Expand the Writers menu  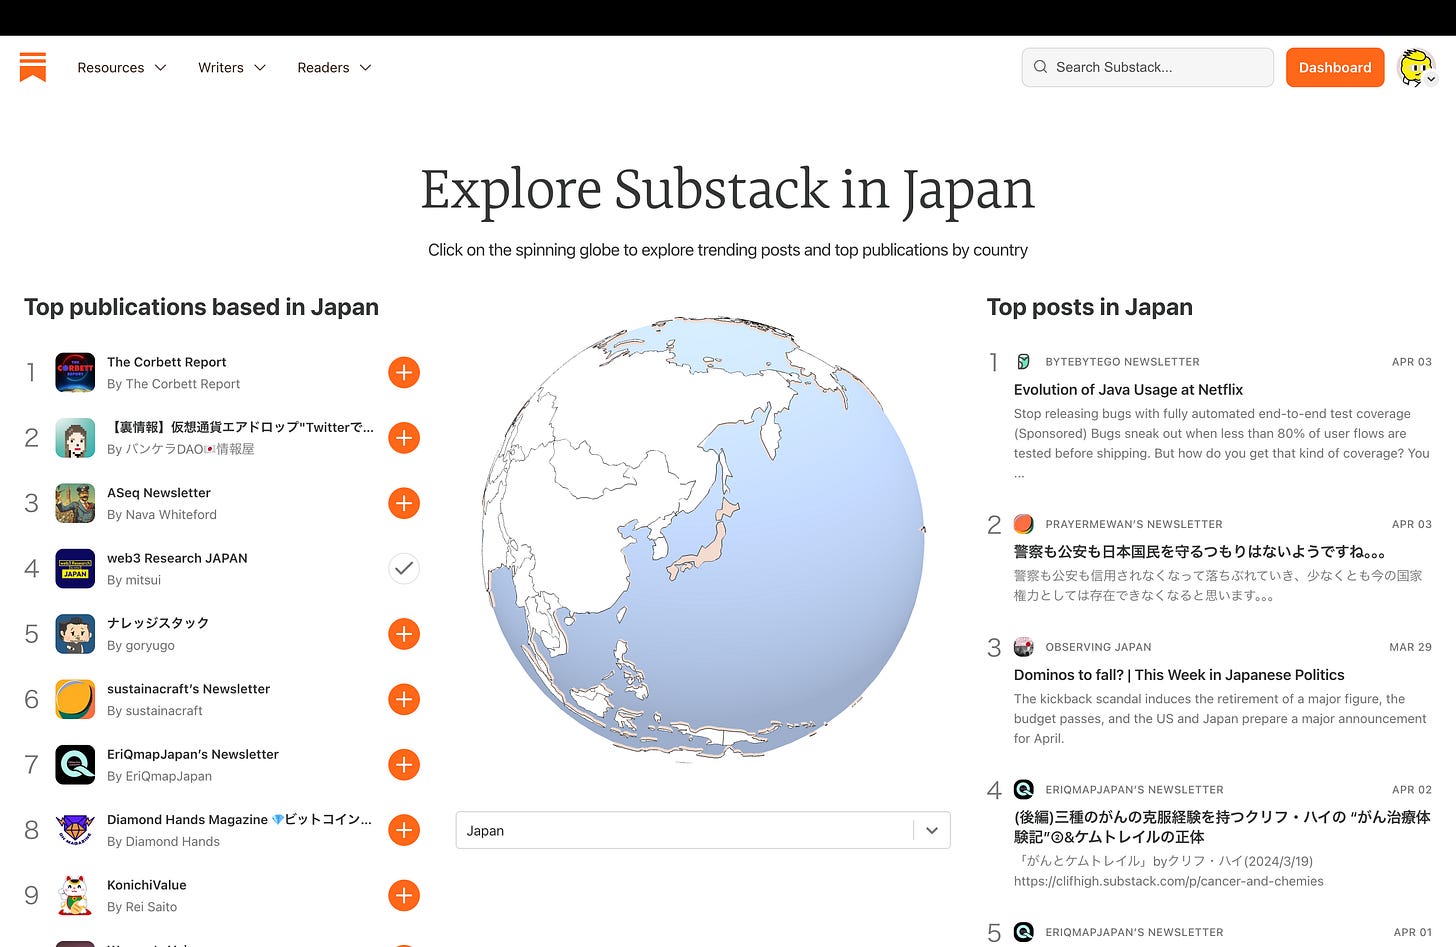(x=232, y=67)
